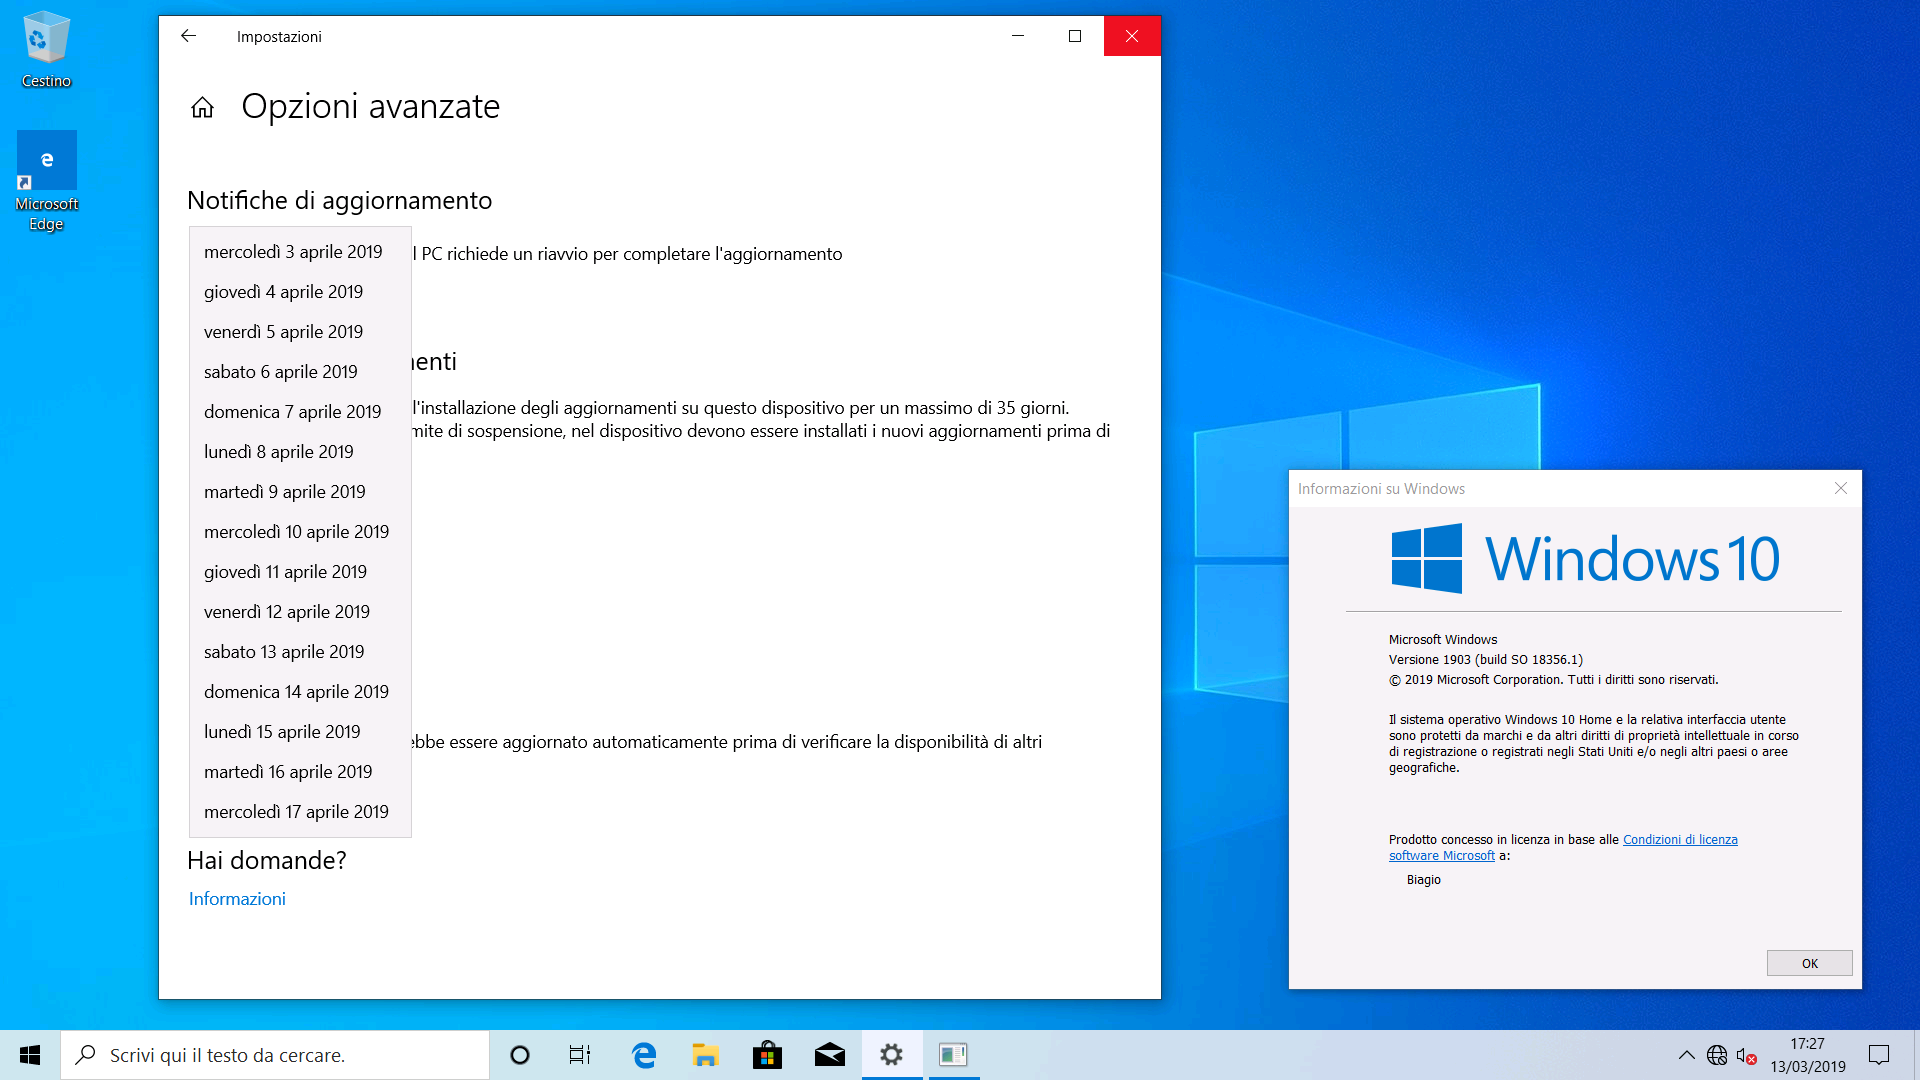1920x1080 pixels.
Task: Open the taskbar clock and date
Action: tap(1808, 1055)
